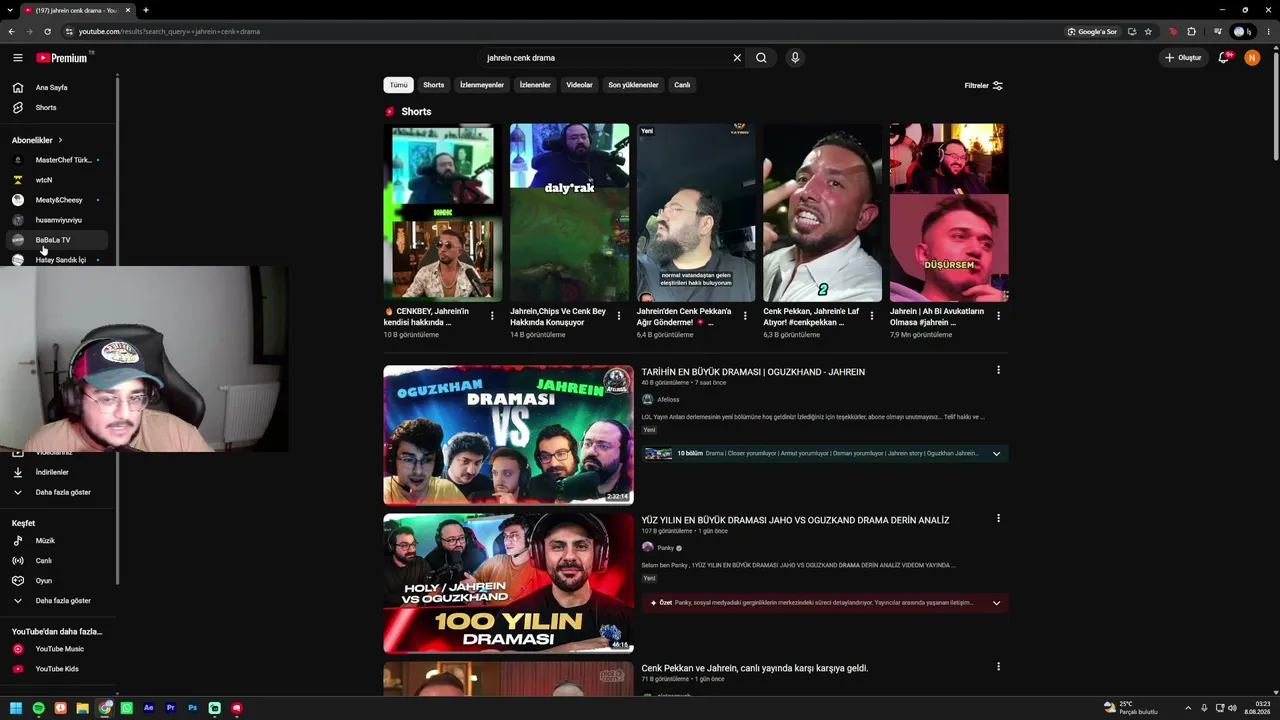This screenshot has width=1280, height=720.
Task: Open MasterChef Türkiye subscription channel
Action: 58,160
